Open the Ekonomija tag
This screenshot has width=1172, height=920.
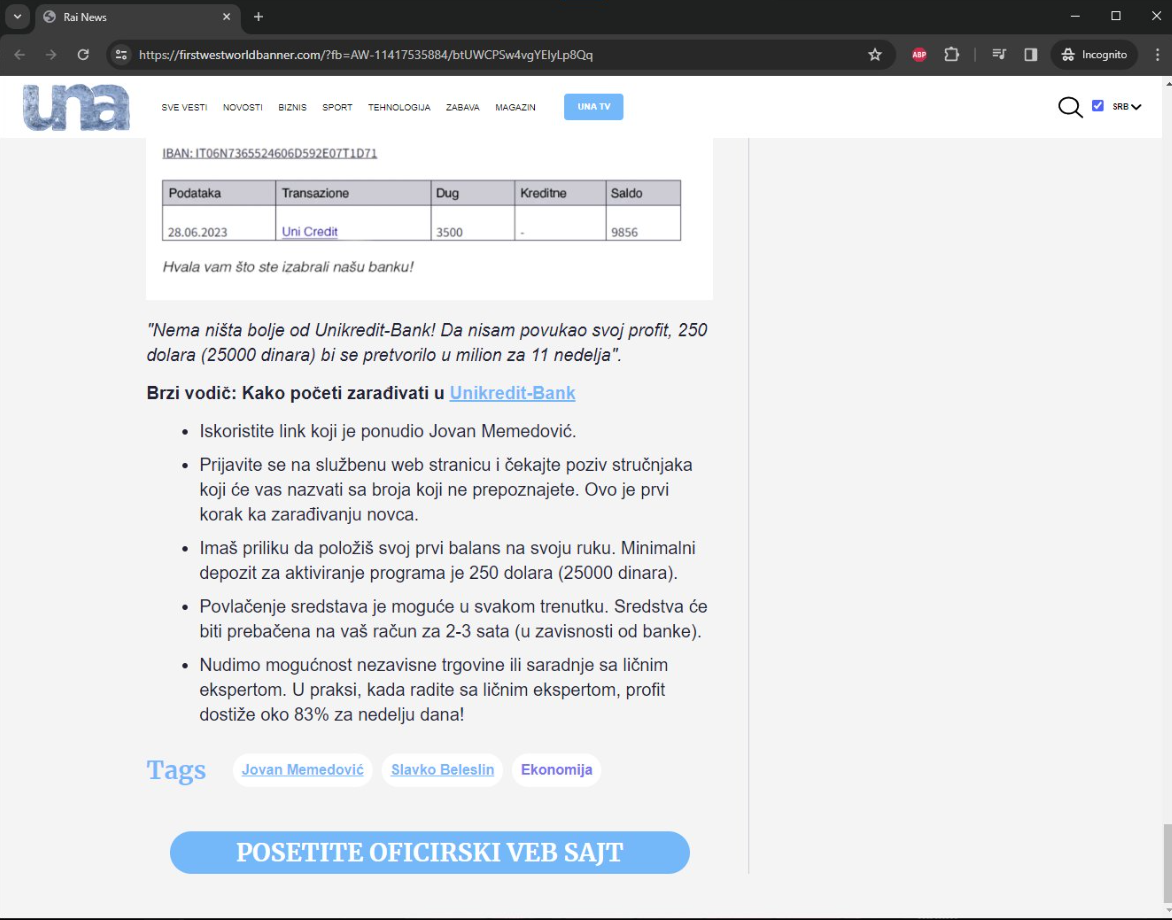[x=556, y=770]
